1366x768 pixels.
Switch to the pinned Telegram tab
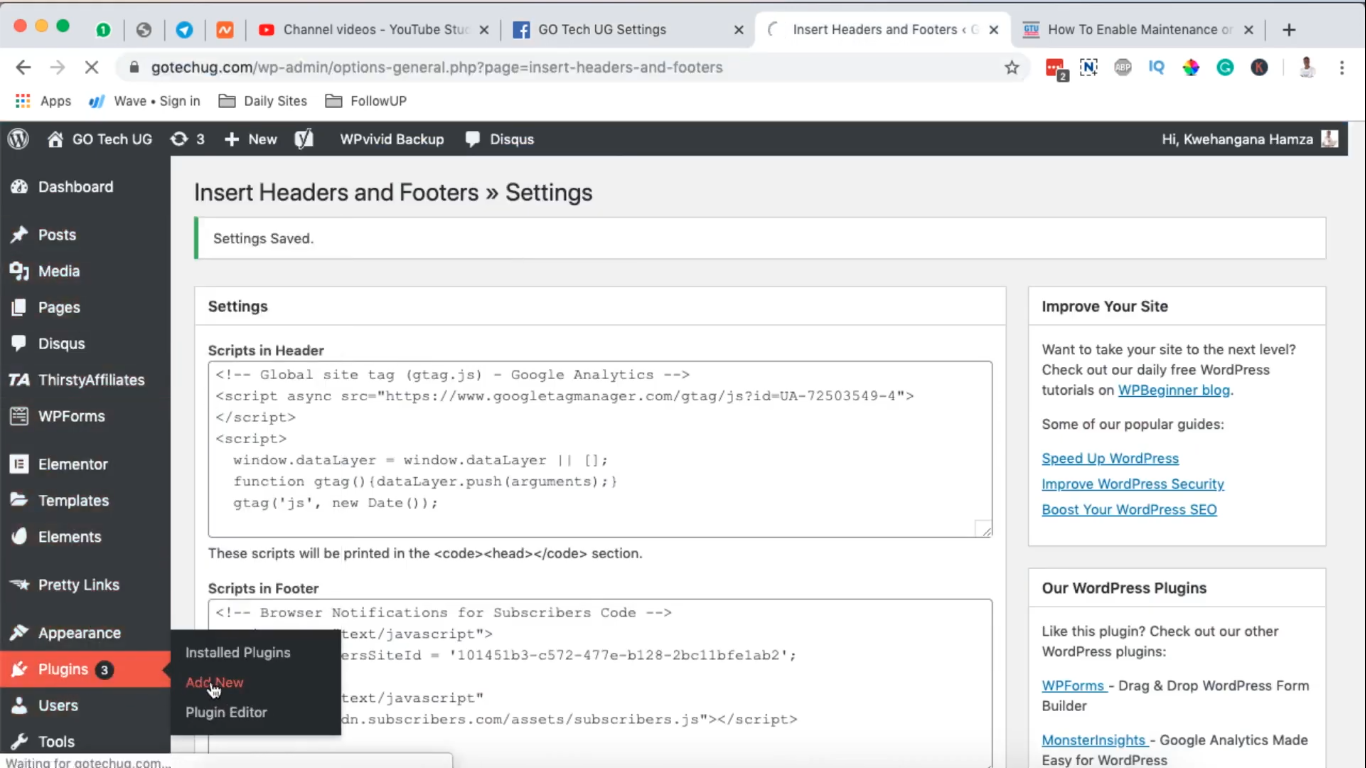tap(184, 30)
